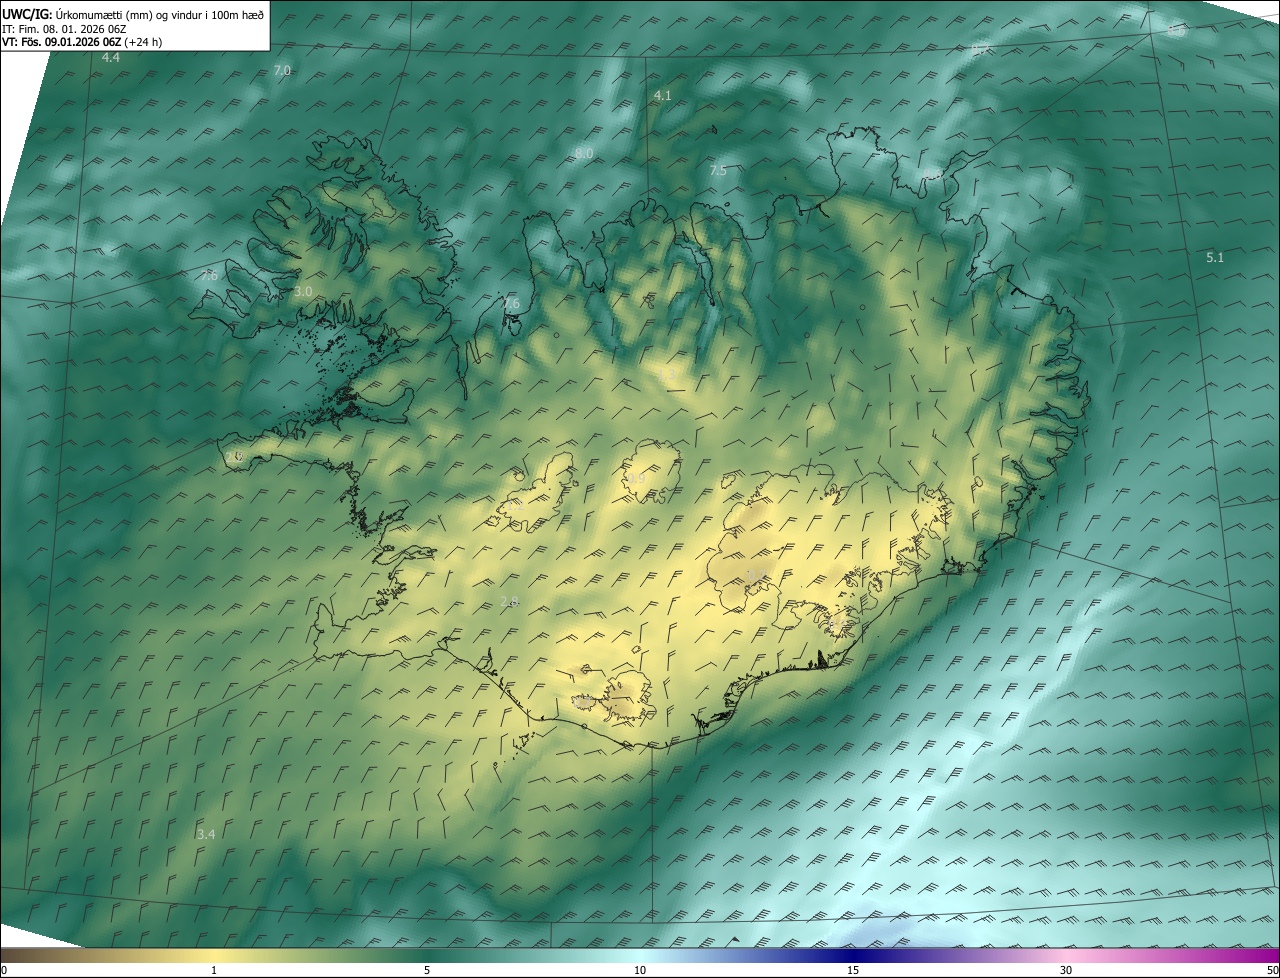
Task: Click the 4.1 value label on the map
Action: (662, 95)
